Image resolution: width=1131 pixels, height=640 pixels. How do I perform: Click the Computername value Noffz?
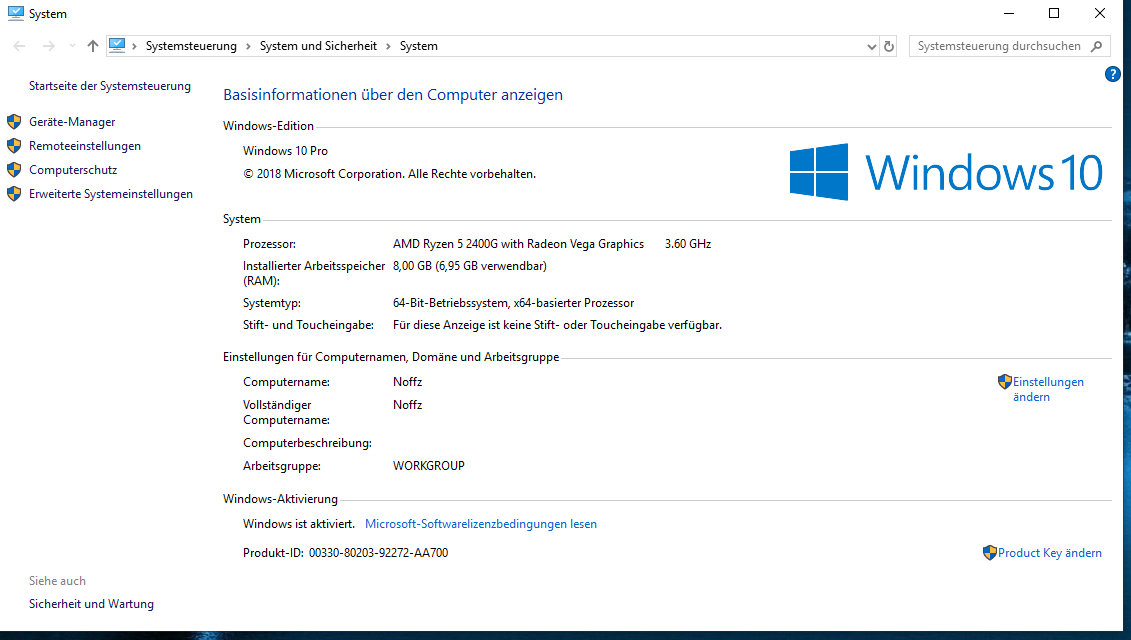[x=408, y=382]
